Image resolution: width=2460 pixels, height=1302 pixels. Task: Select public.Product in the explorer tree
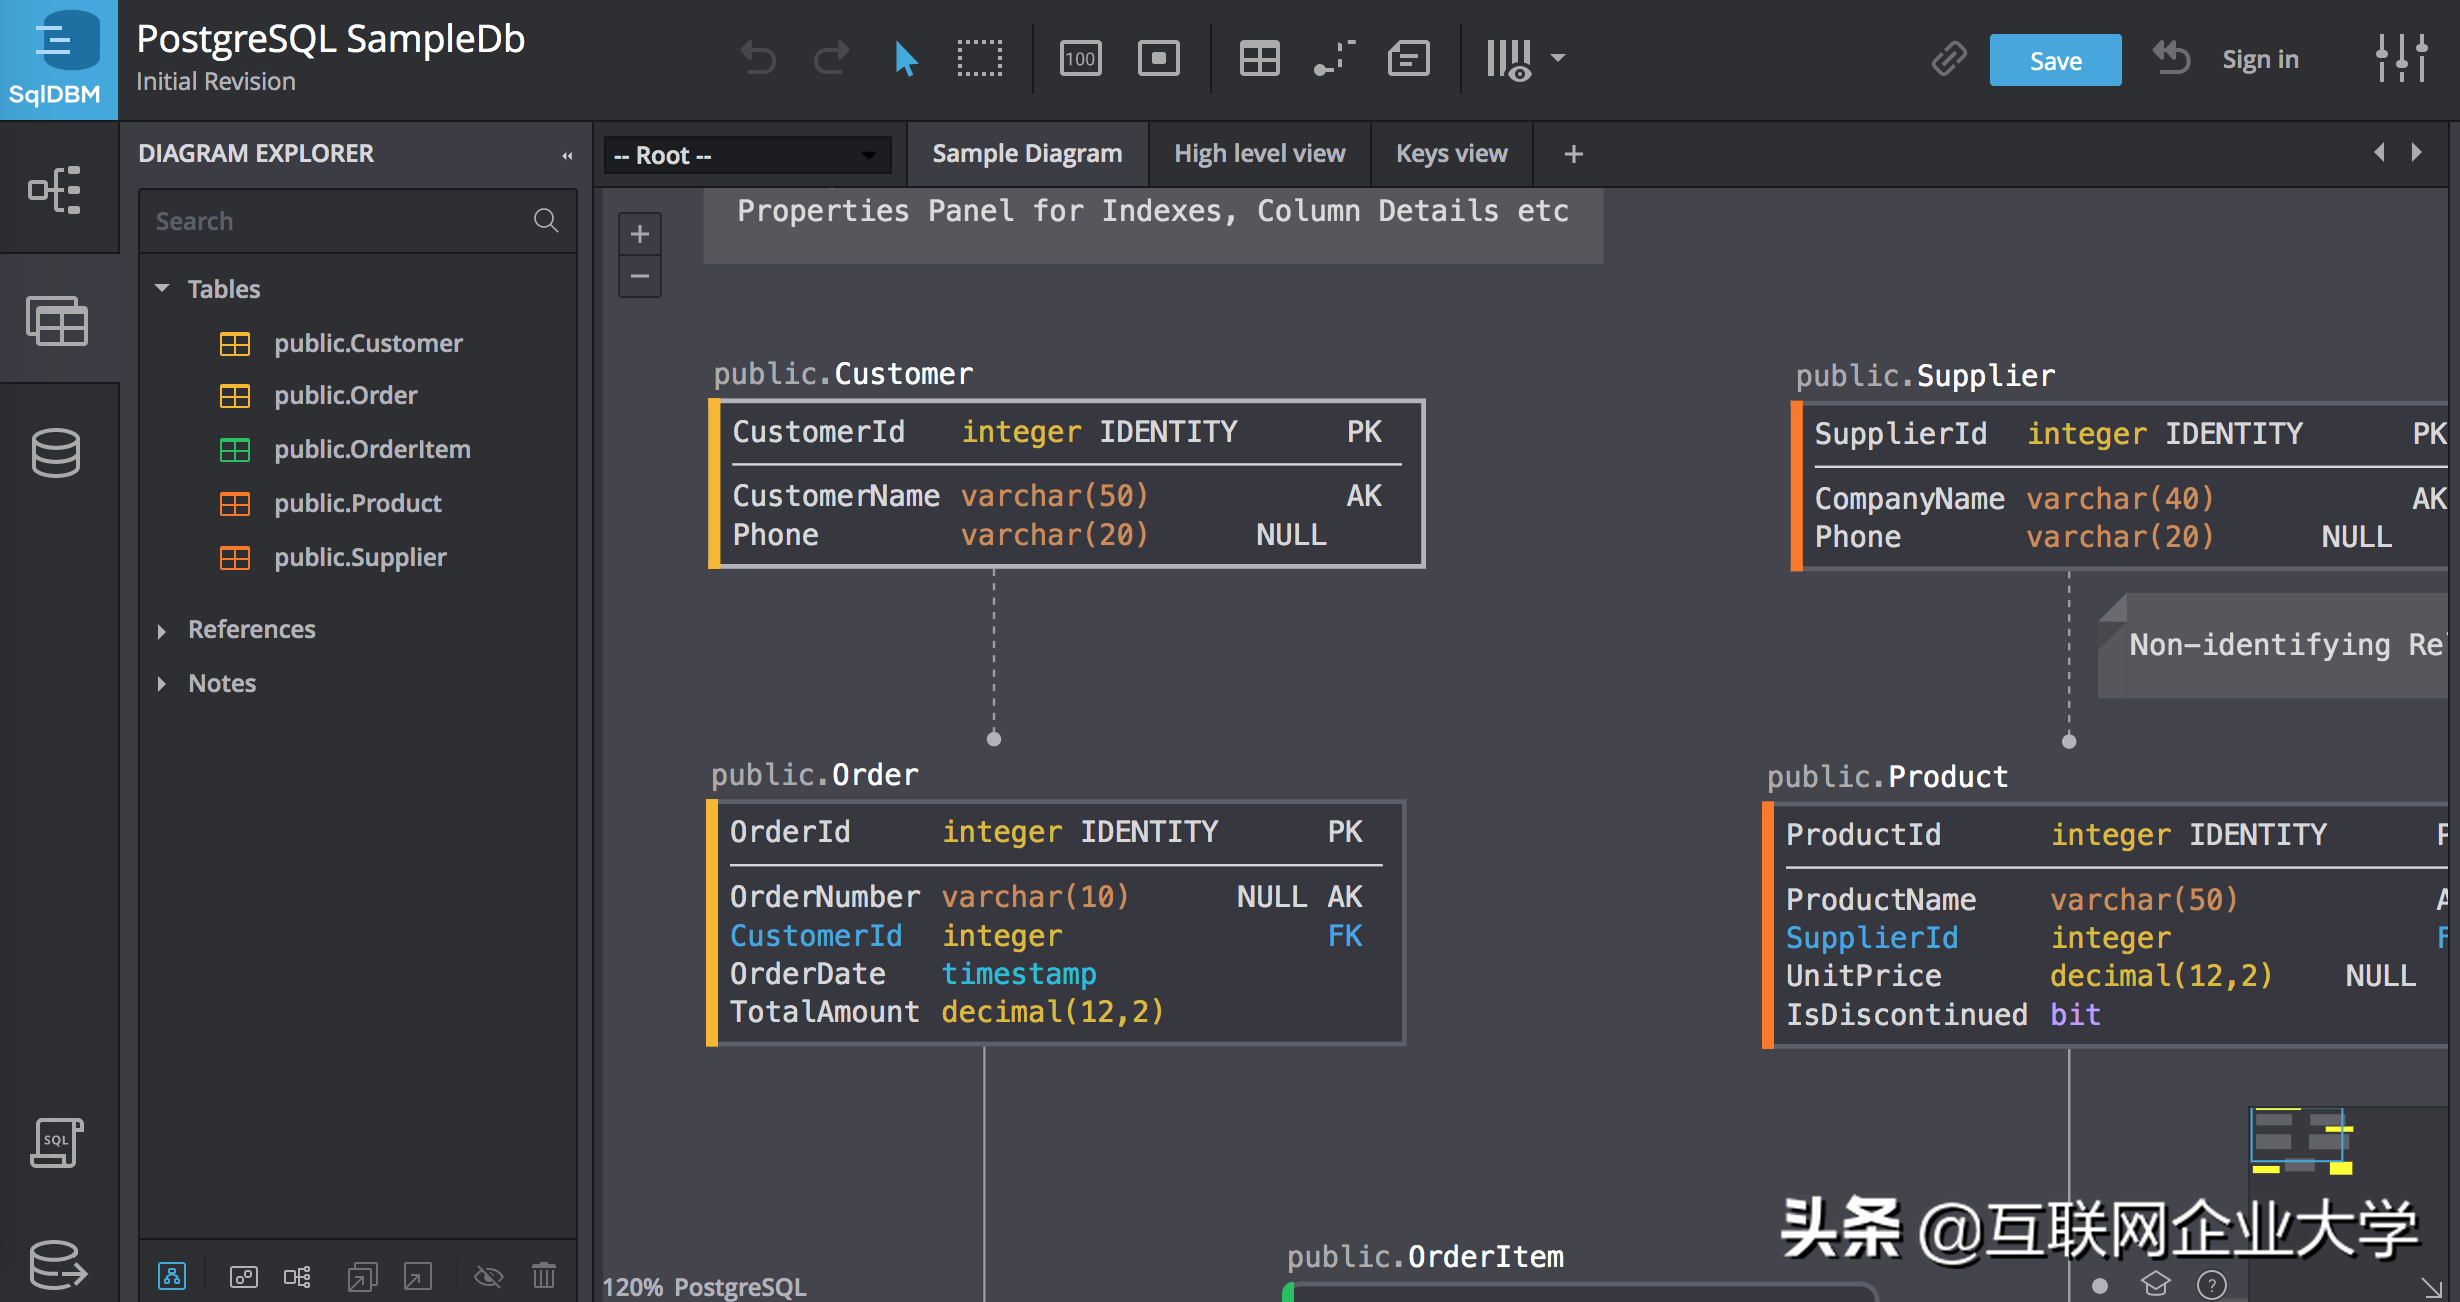pyautogui.click(x=358, y=503)
